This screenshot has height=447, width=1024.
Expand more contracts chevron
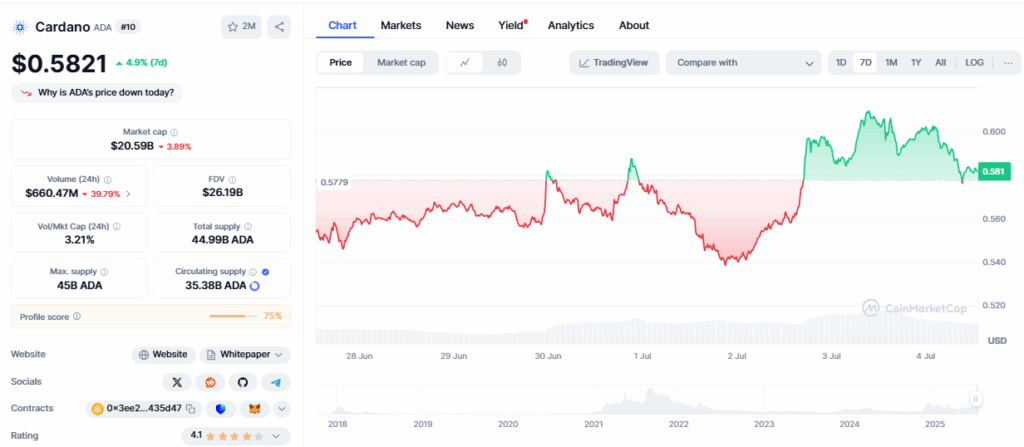[281, 409]
